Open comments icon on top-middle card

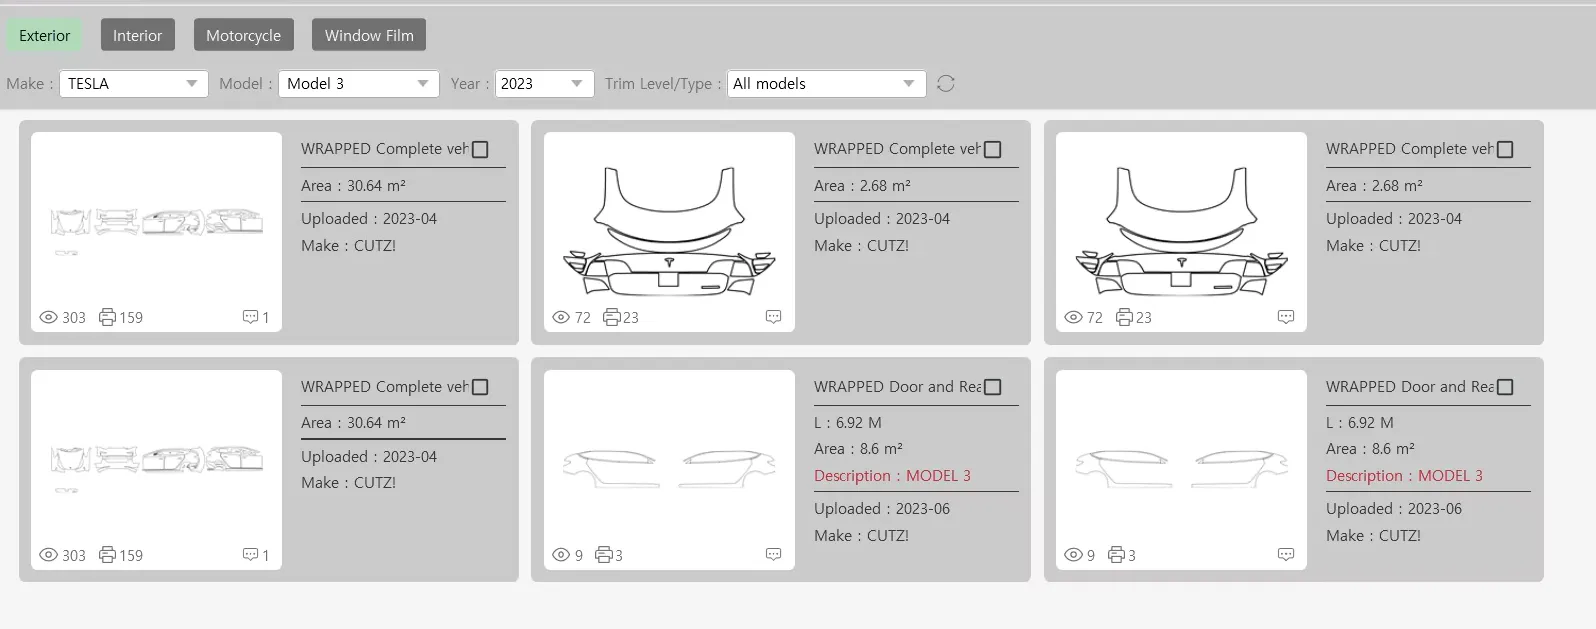pyautogui.click(x=774, y=317)
